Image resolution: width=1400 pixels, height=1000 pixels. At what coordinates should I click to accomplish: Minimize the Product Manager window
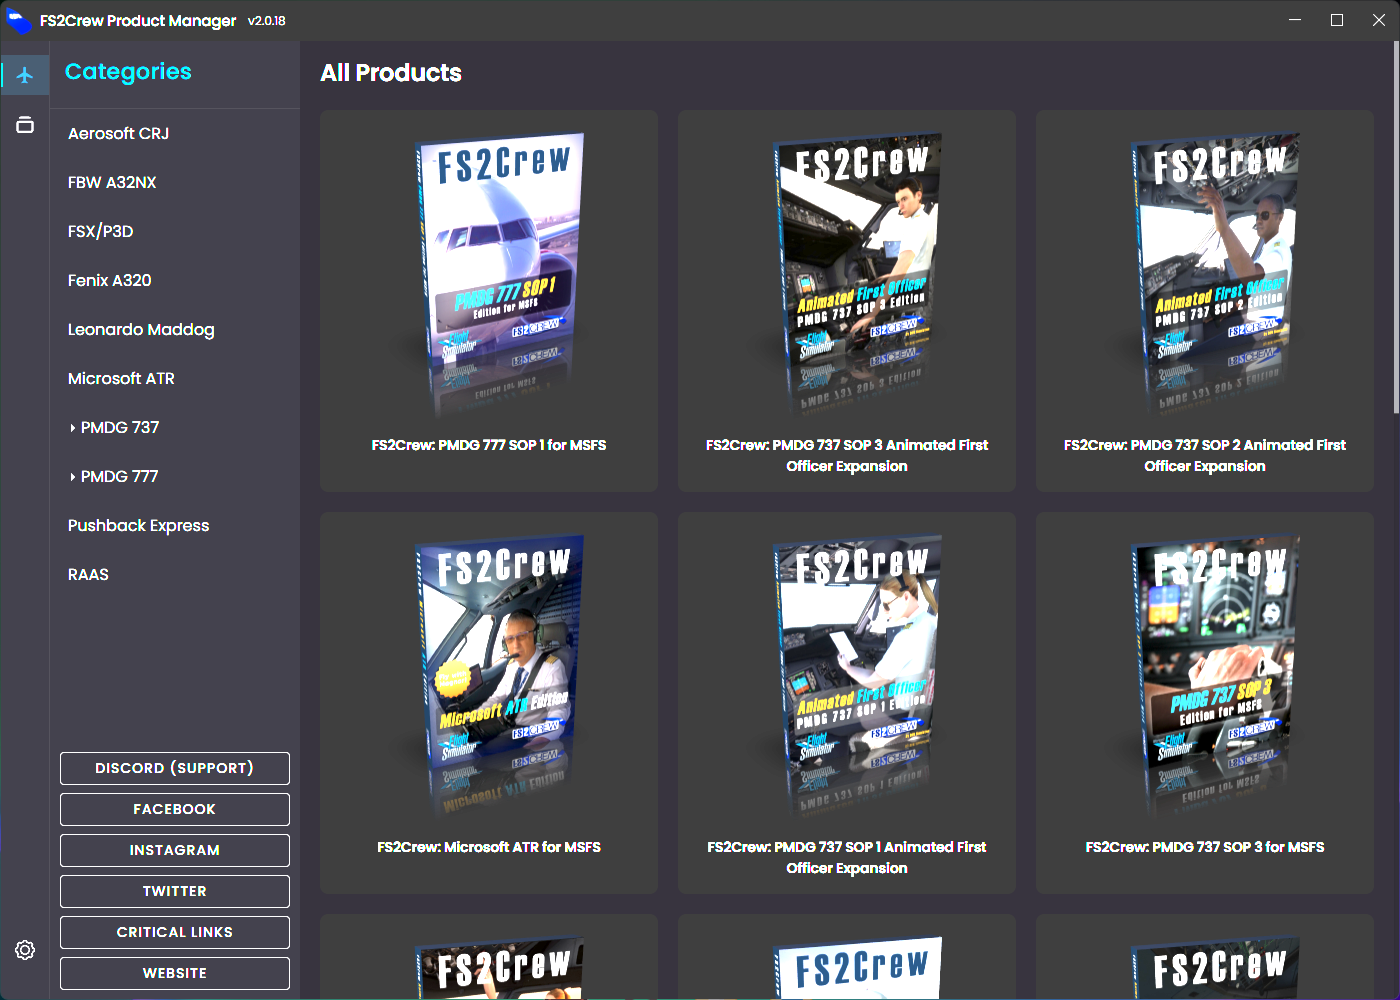[1295, 20]
